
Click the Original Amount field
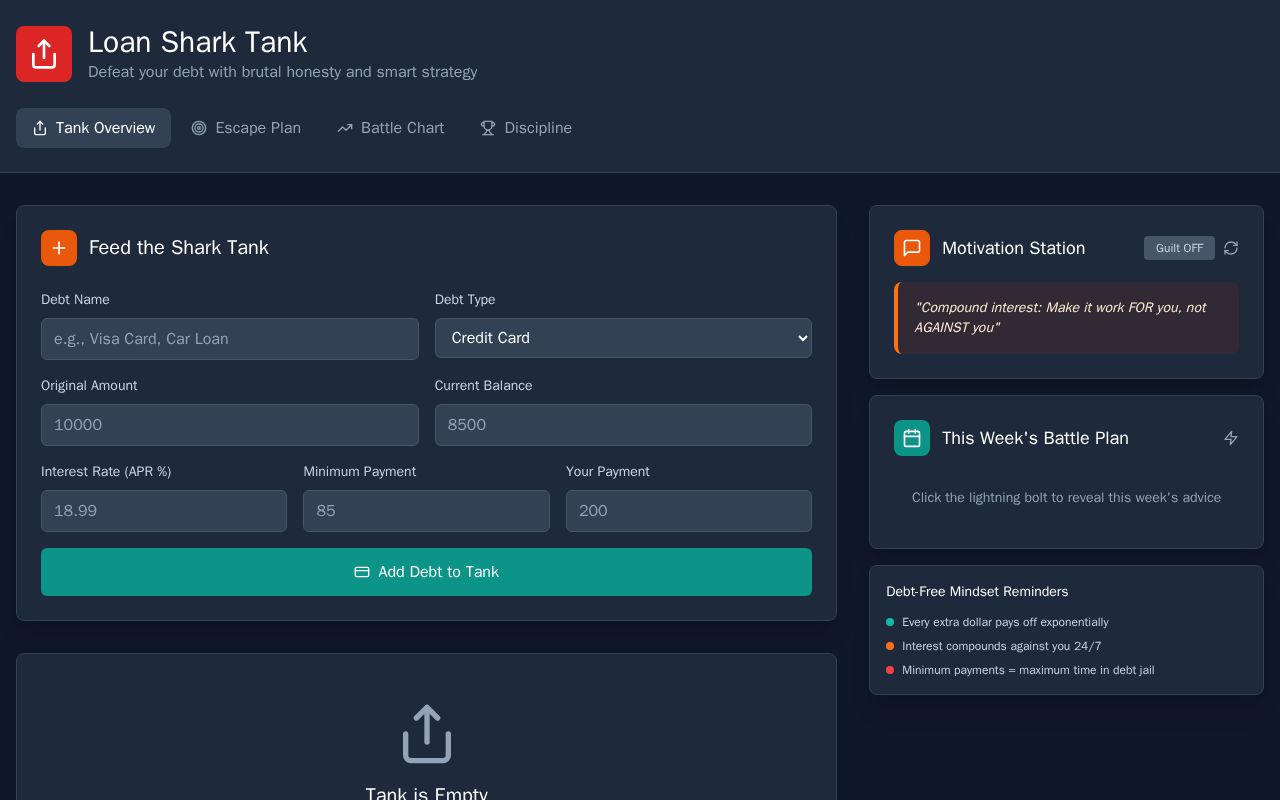point(230,425)
